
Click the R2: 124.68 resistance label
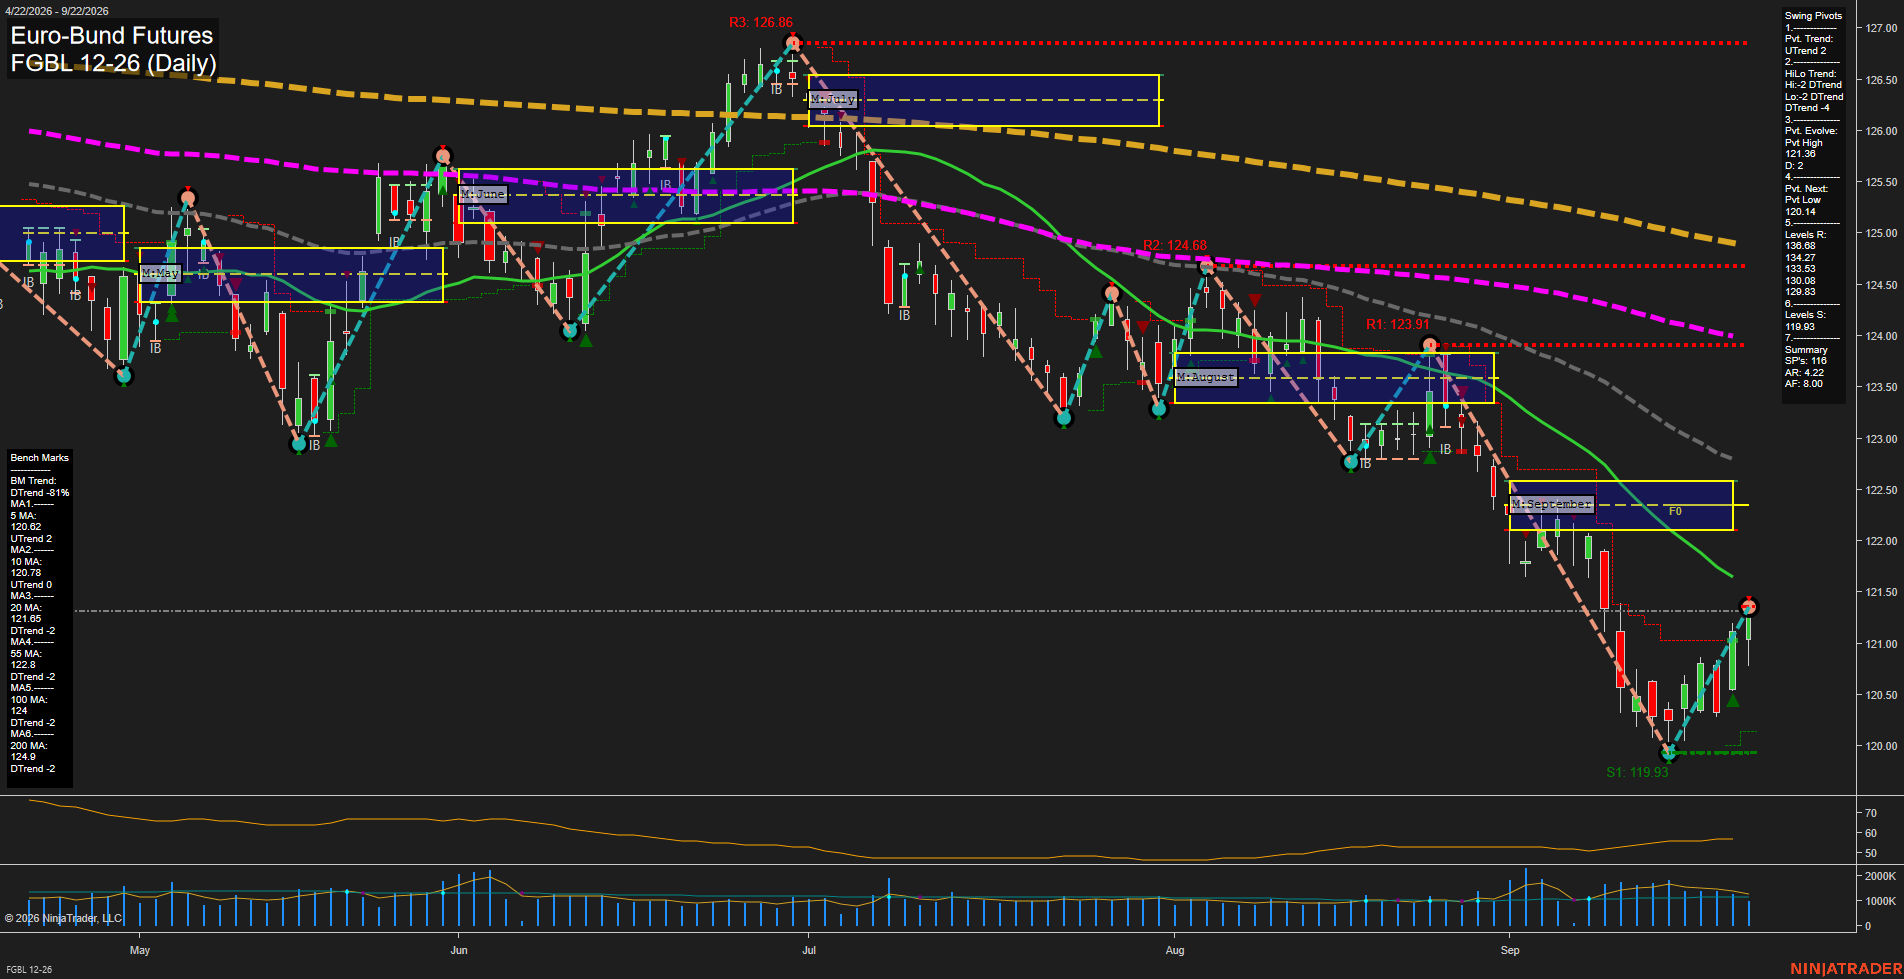tap(1175, 245)
